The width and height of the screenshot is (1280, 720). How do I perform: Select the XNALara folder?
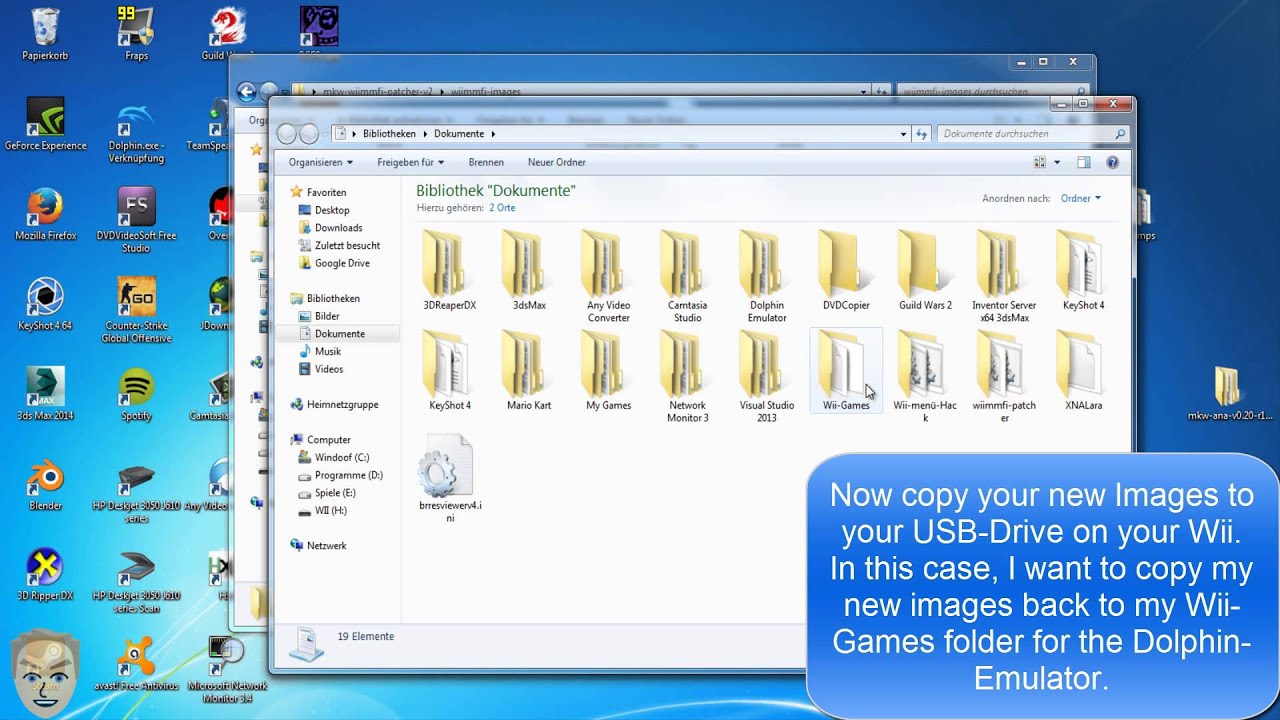pyautogui.click(x=1084, y=370)
